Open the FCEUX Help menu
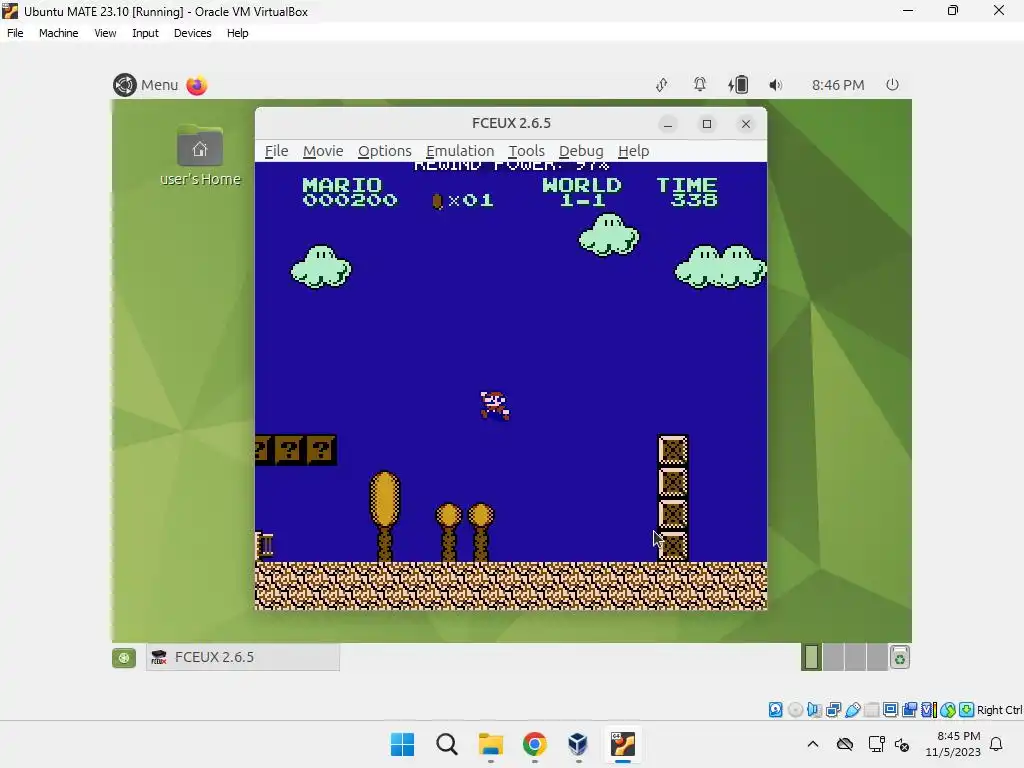The height and width of the screenshot is (768, 1024). [x=633, y=151]
